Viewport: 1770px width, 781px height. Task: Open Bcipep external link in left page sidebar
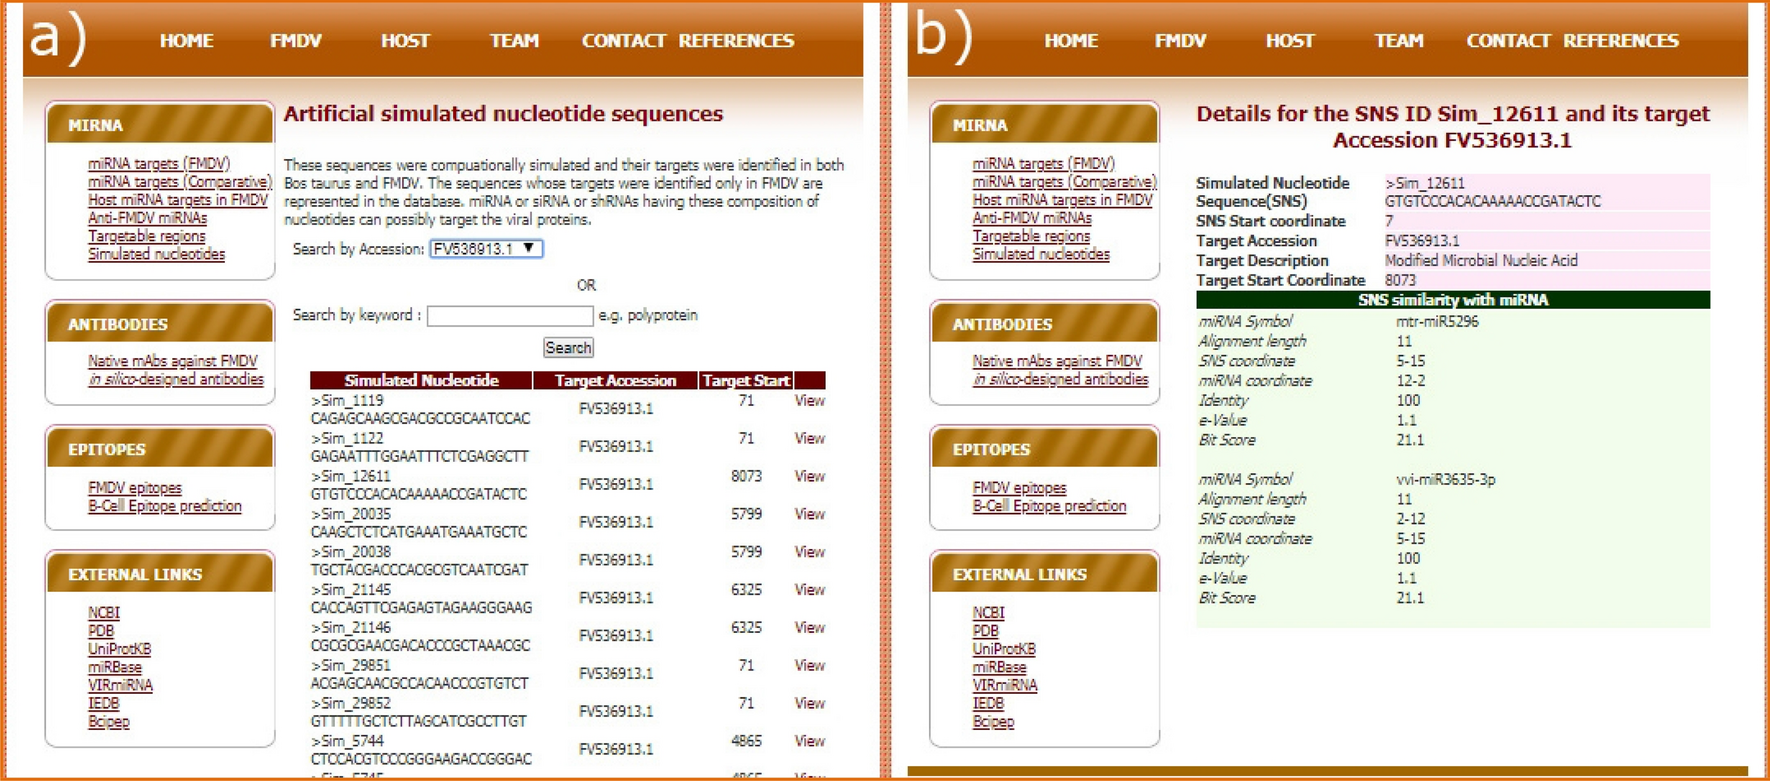[x=109, y=722]
